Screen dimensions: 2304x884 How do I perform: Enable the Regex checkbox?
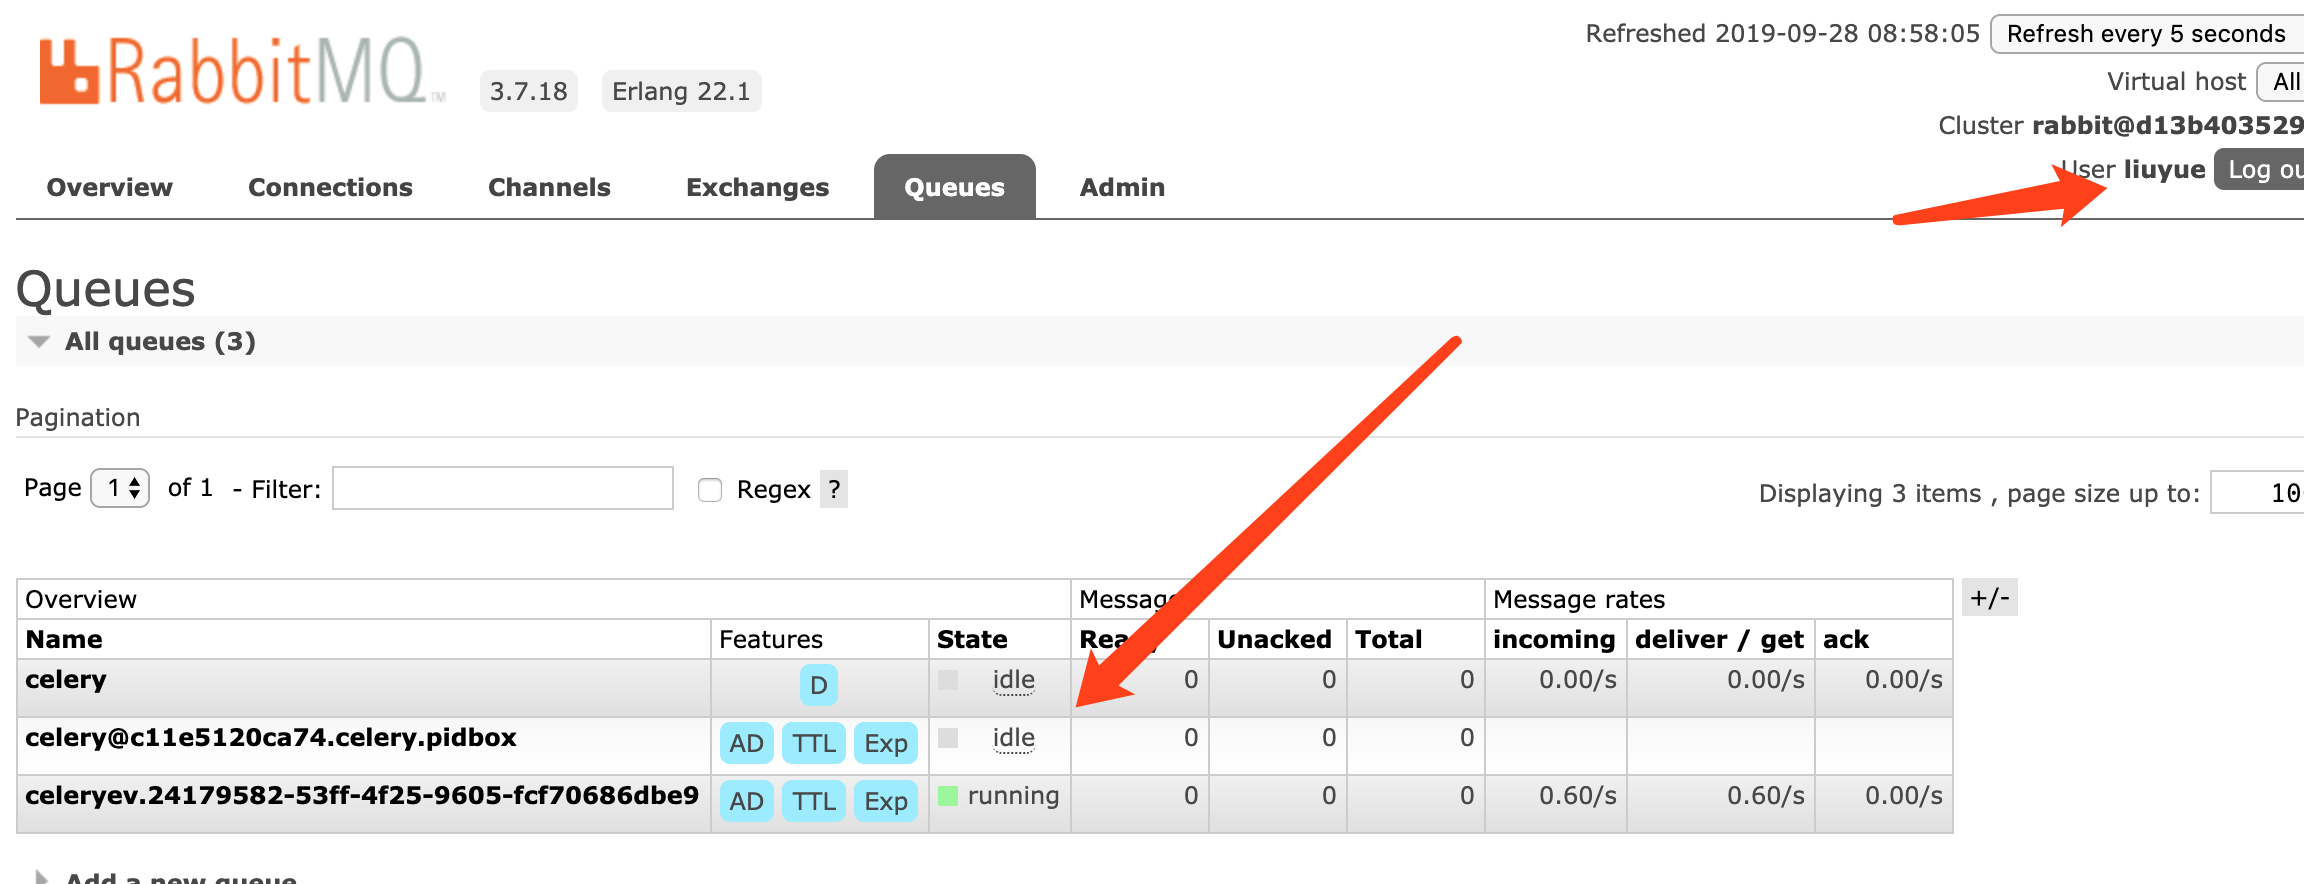pos(710,490)
